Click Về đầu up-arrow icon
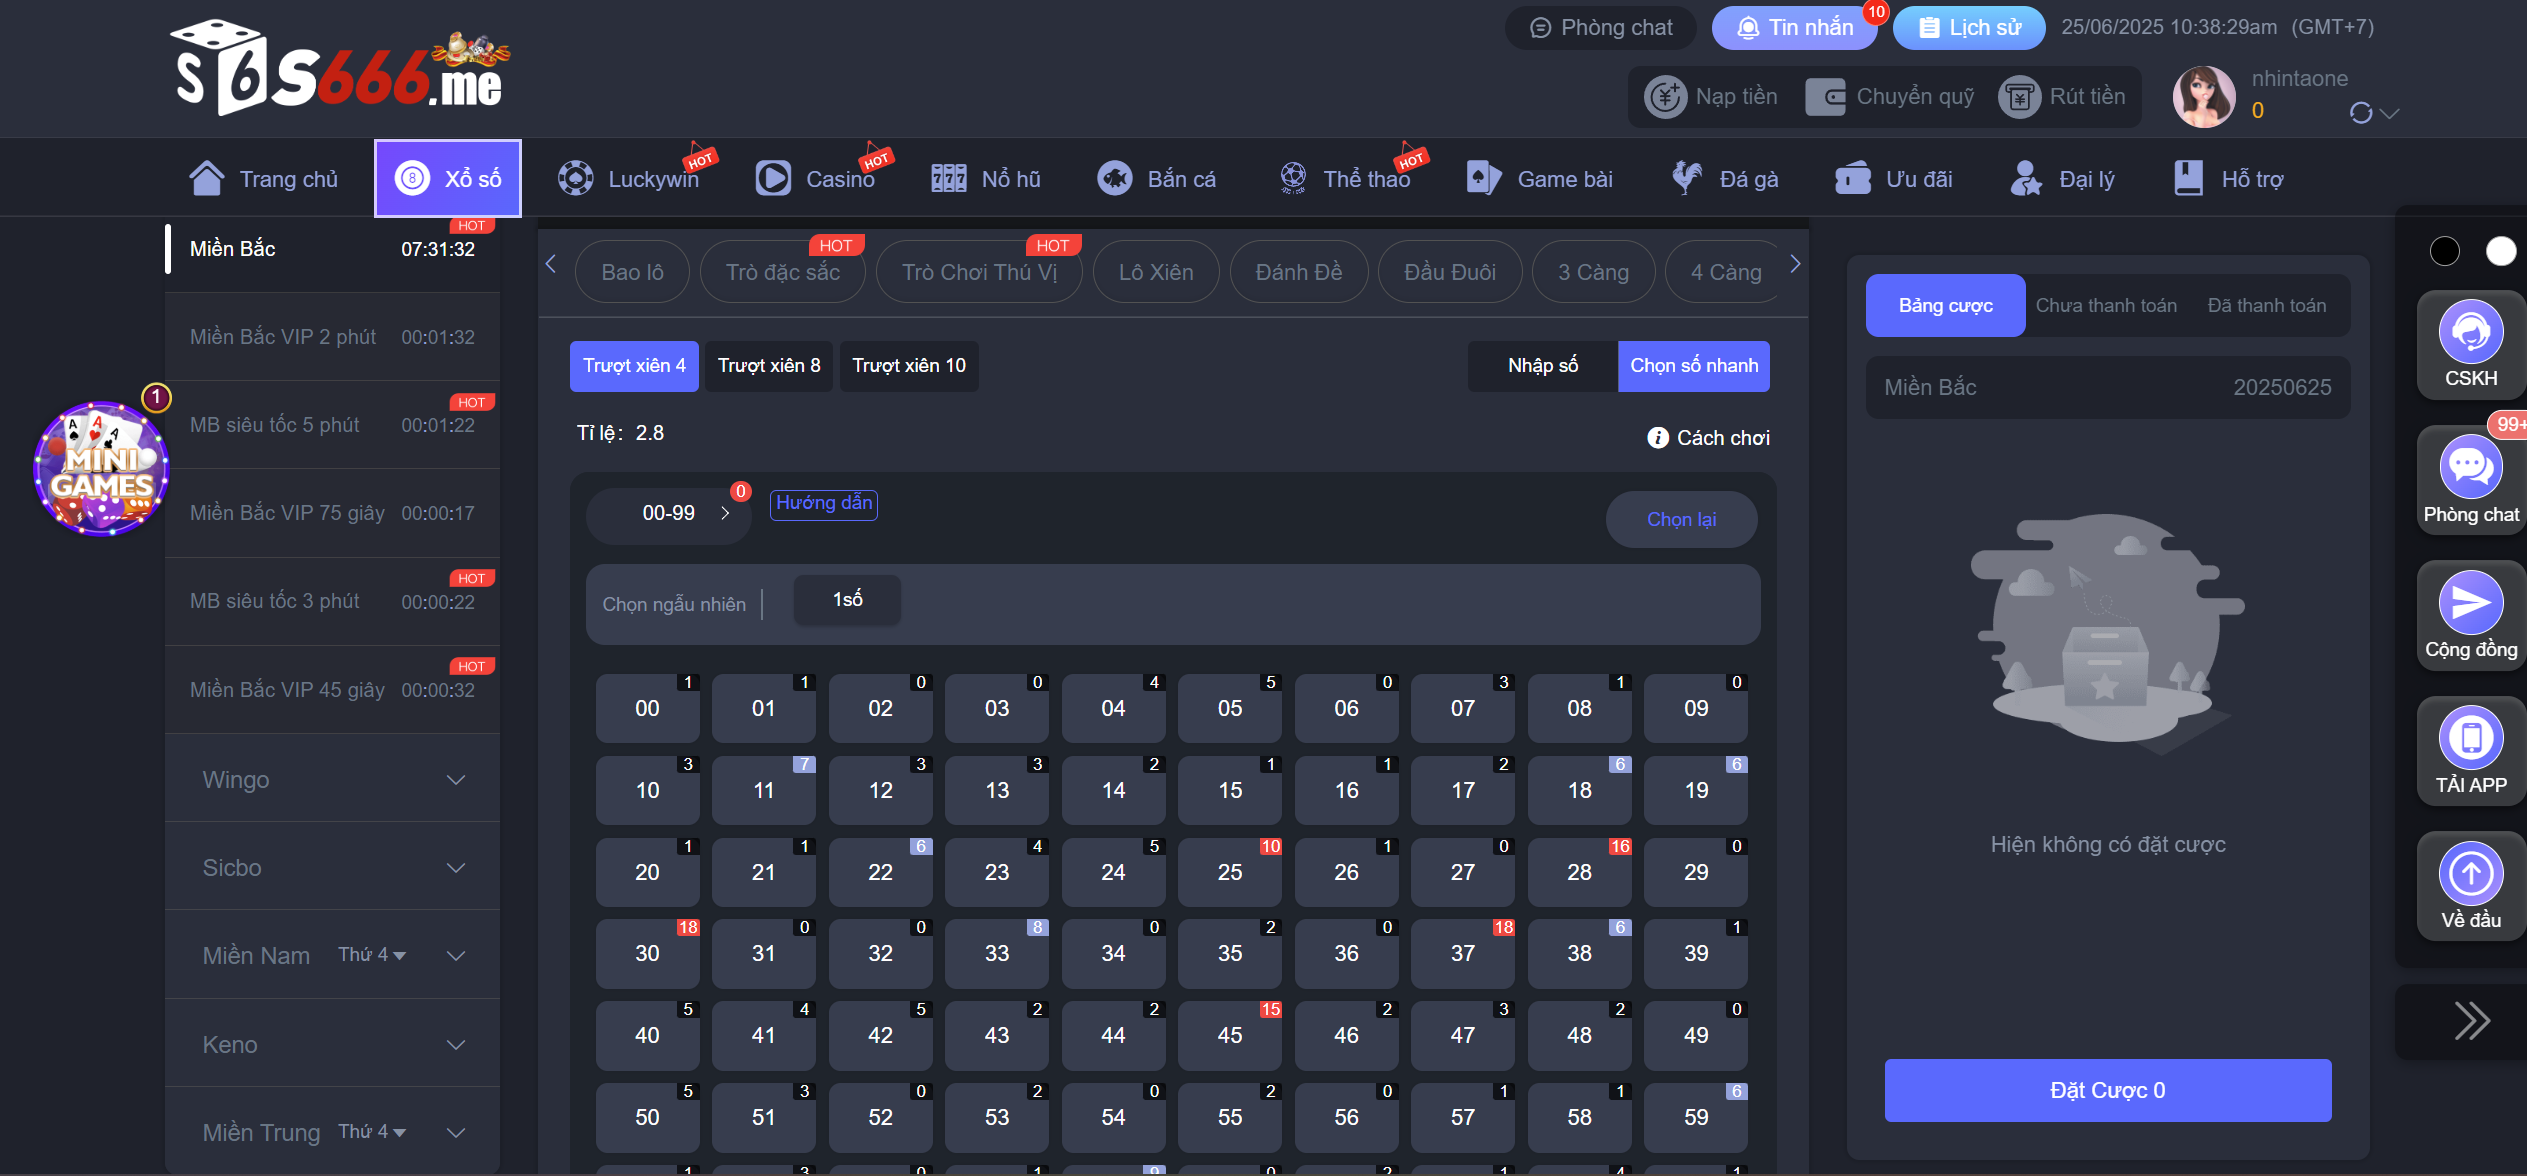 tap(2470, 873)
